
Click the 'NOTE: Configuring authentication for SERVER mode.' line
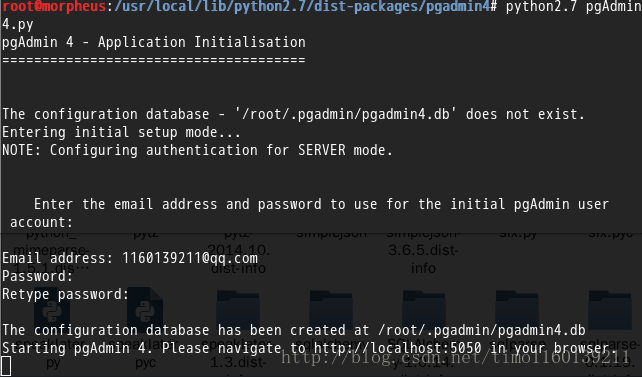(197, 150)
